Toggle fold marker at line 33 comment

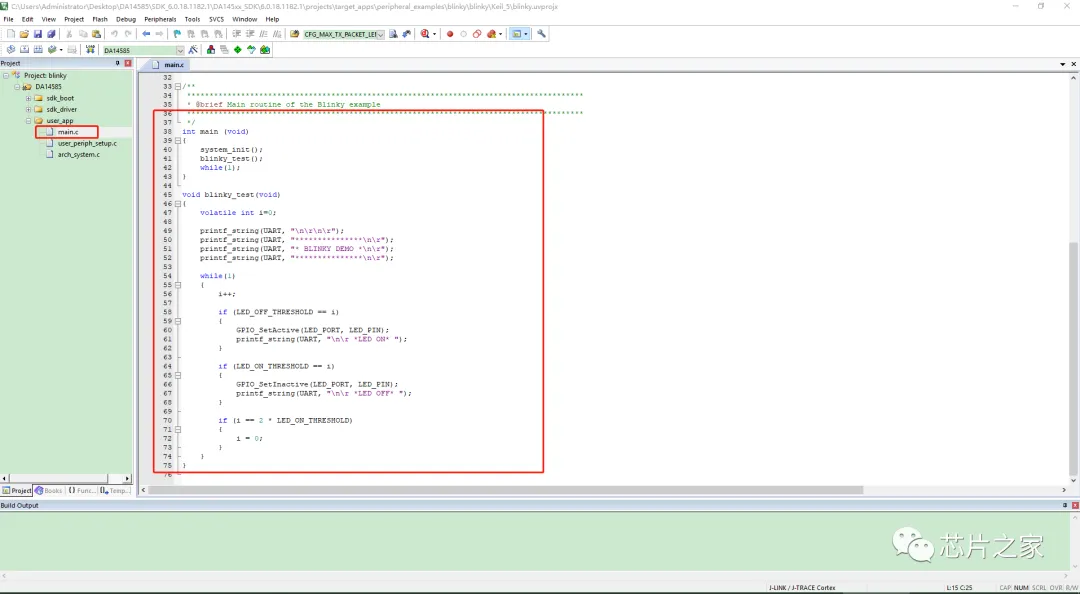(x=178, y=86)
